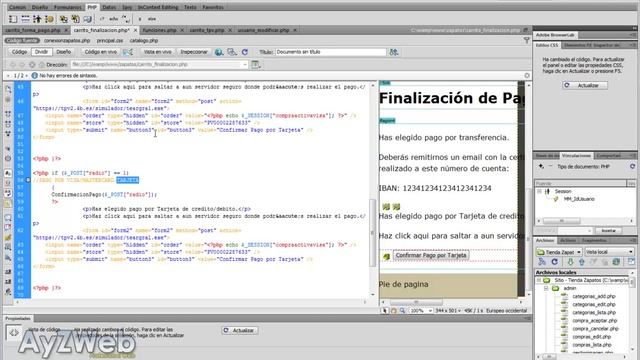Open Vista local view dropdown

(609, 252)
